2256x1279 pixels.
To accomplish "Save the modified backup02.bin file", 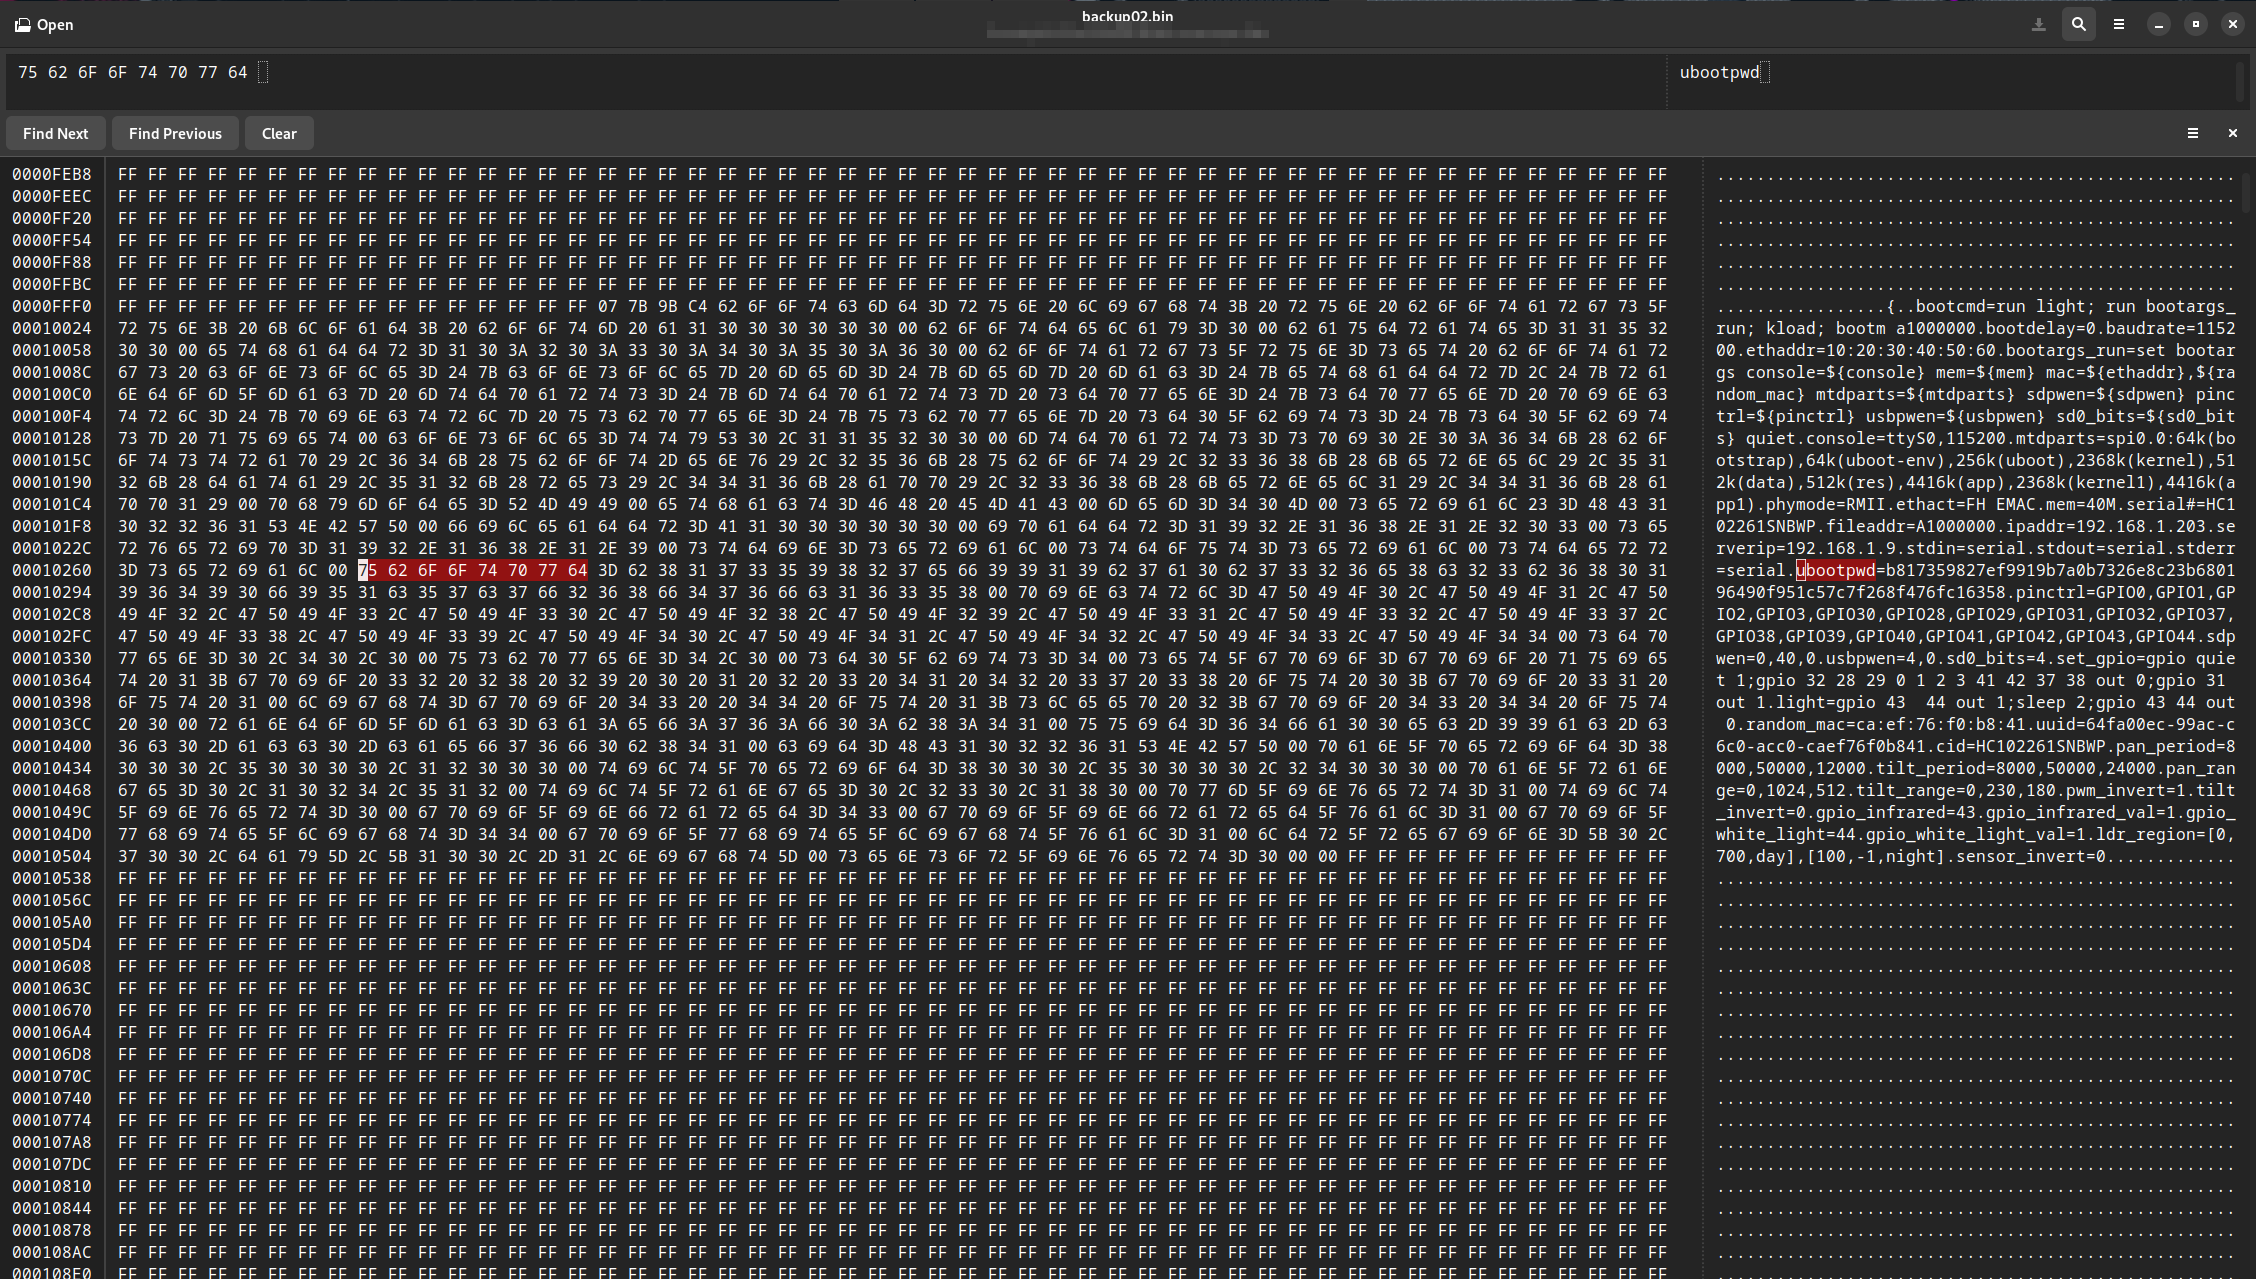I will (x=2038, y=24).
